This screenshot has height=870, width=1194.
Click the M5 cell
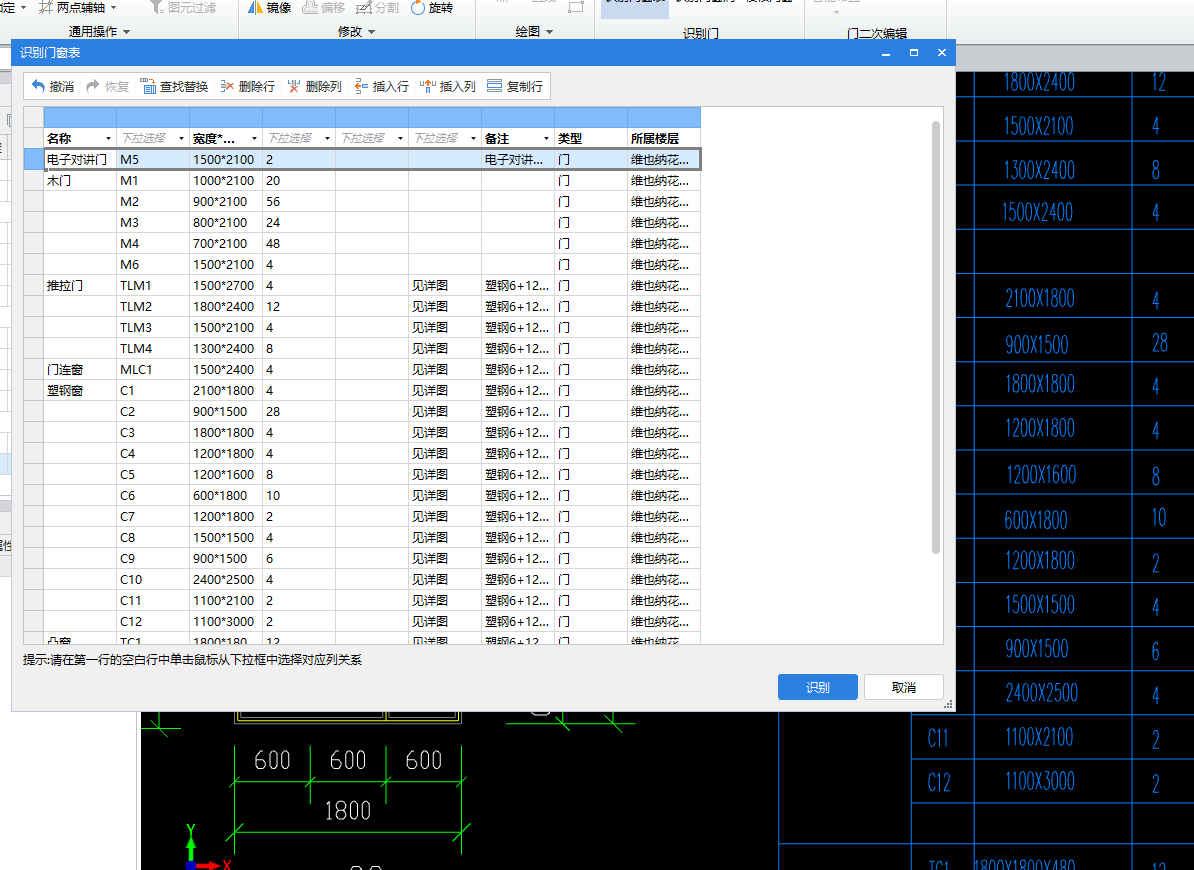153,159
